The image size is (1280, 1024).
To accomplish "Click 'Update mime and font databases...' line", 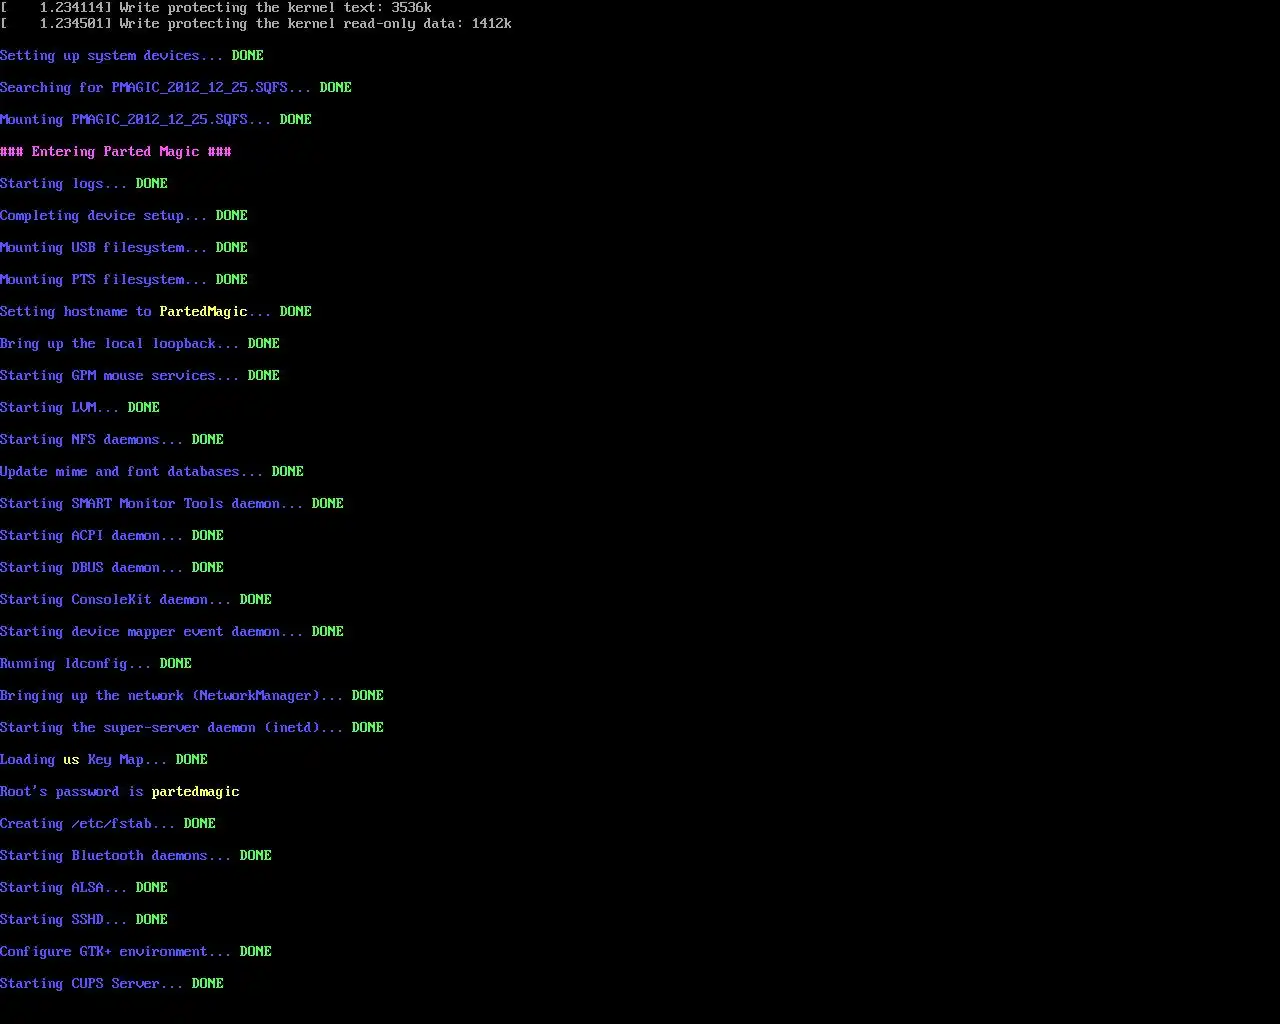I will (x=152, y=471).
